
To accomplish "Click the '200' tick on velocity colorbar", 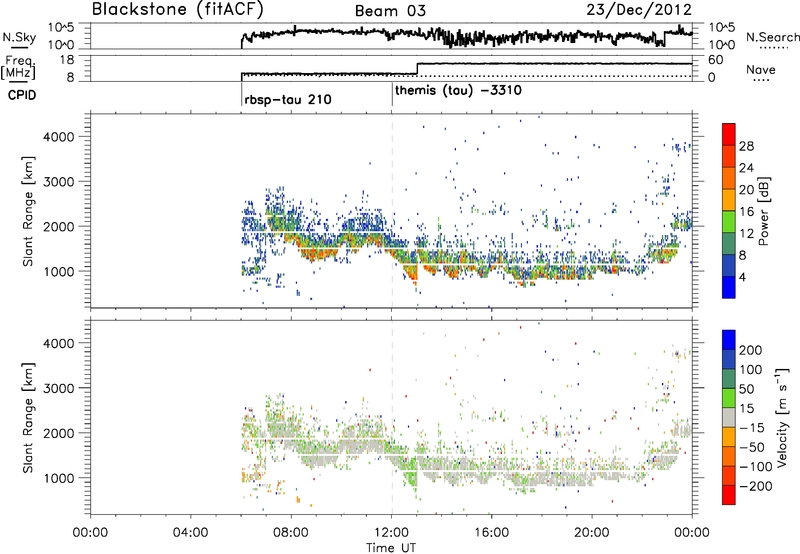I will tap(751, 350).
